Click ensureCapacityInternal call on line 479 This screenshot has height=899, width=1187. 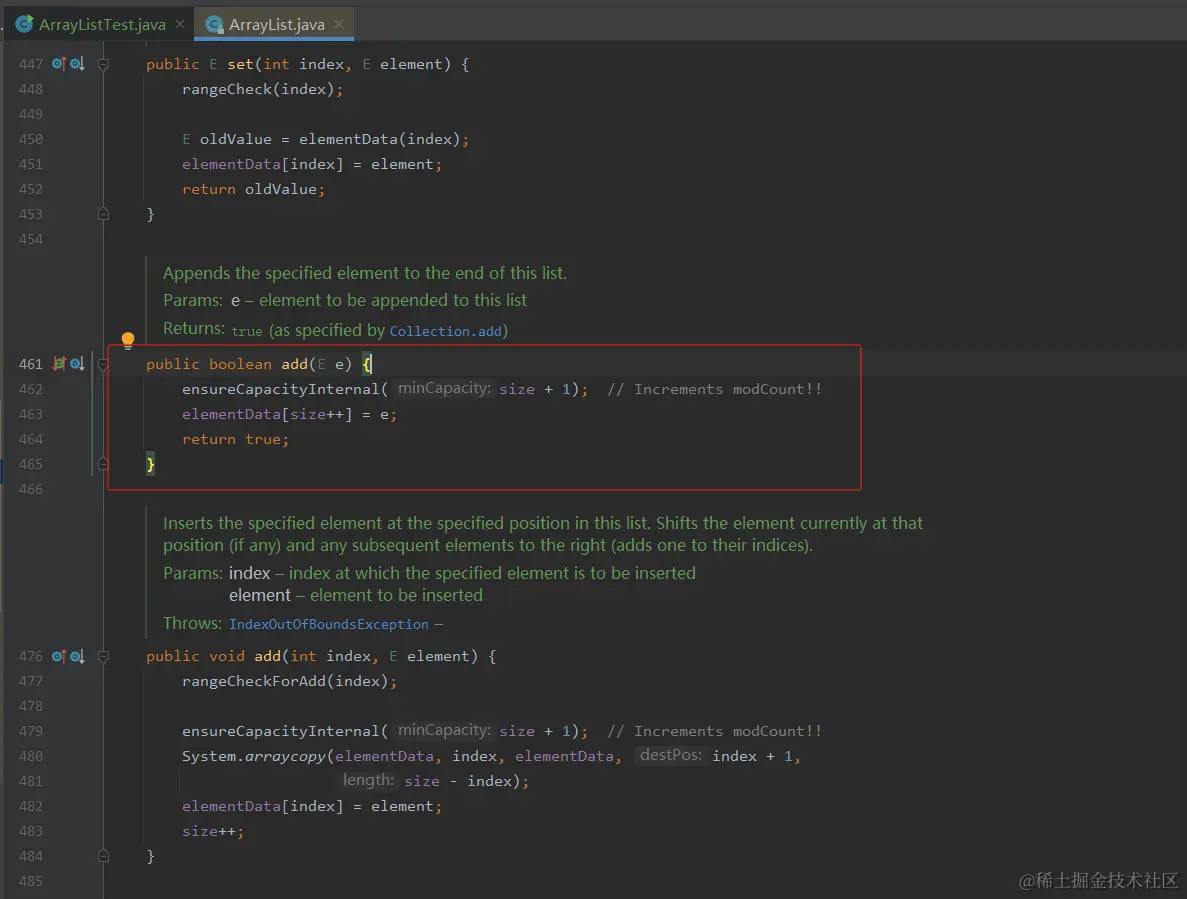[280, 731]
